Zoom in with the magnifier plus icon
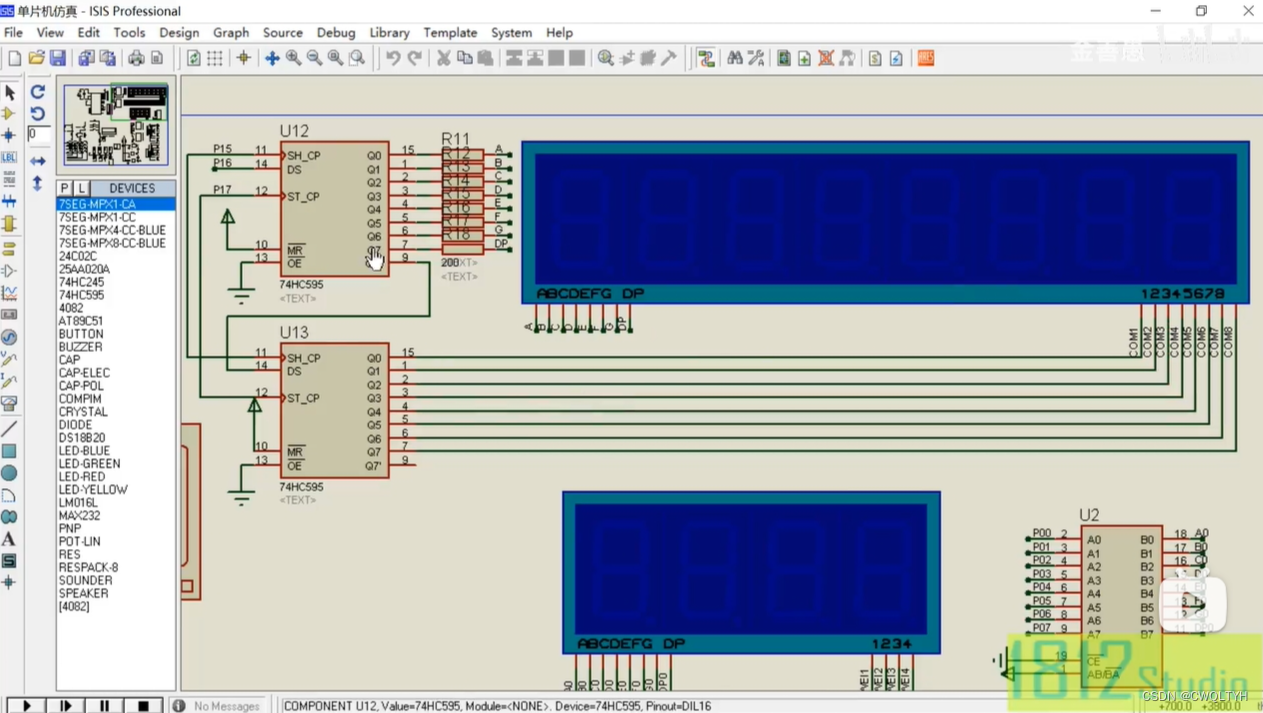Image resolution: width=1263 pixels, height=713 pixels. 293,59
